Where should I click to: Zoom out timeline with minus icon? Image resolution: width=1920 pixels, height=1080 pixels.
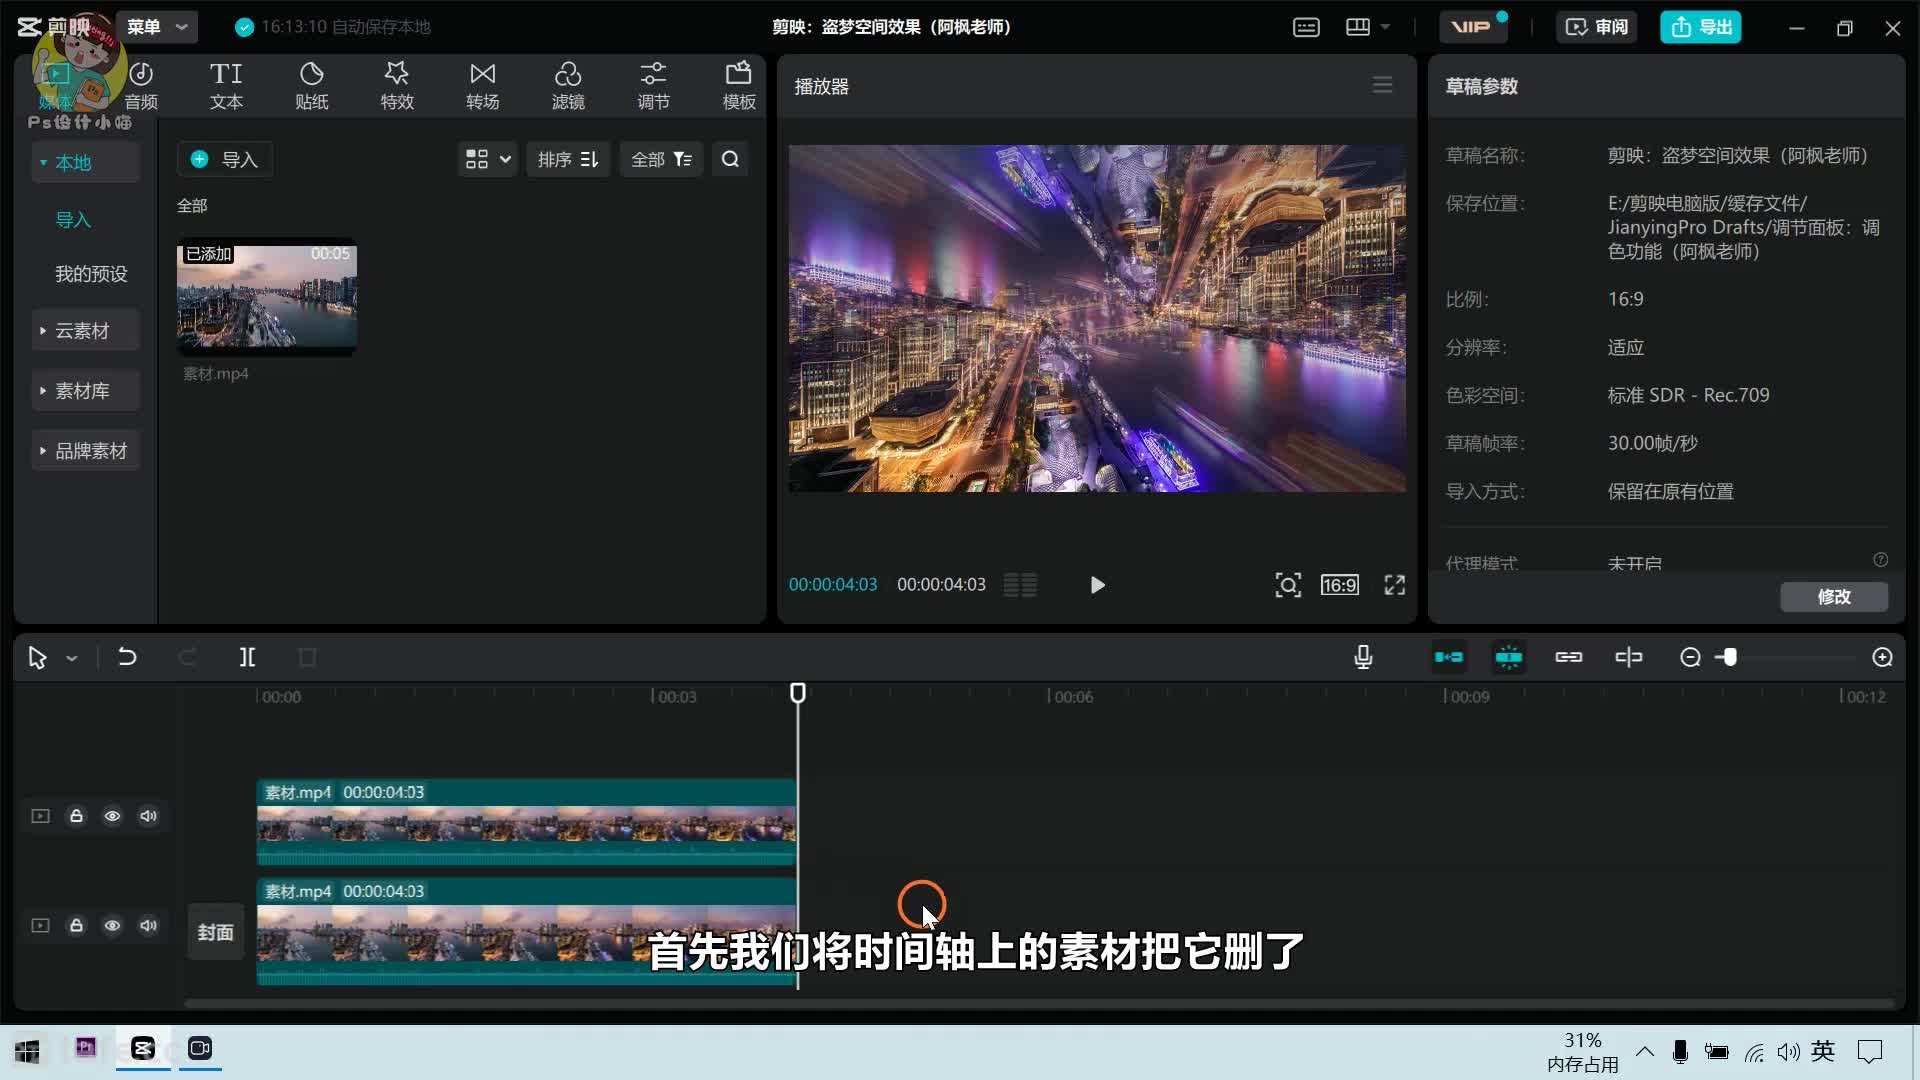1690,657
